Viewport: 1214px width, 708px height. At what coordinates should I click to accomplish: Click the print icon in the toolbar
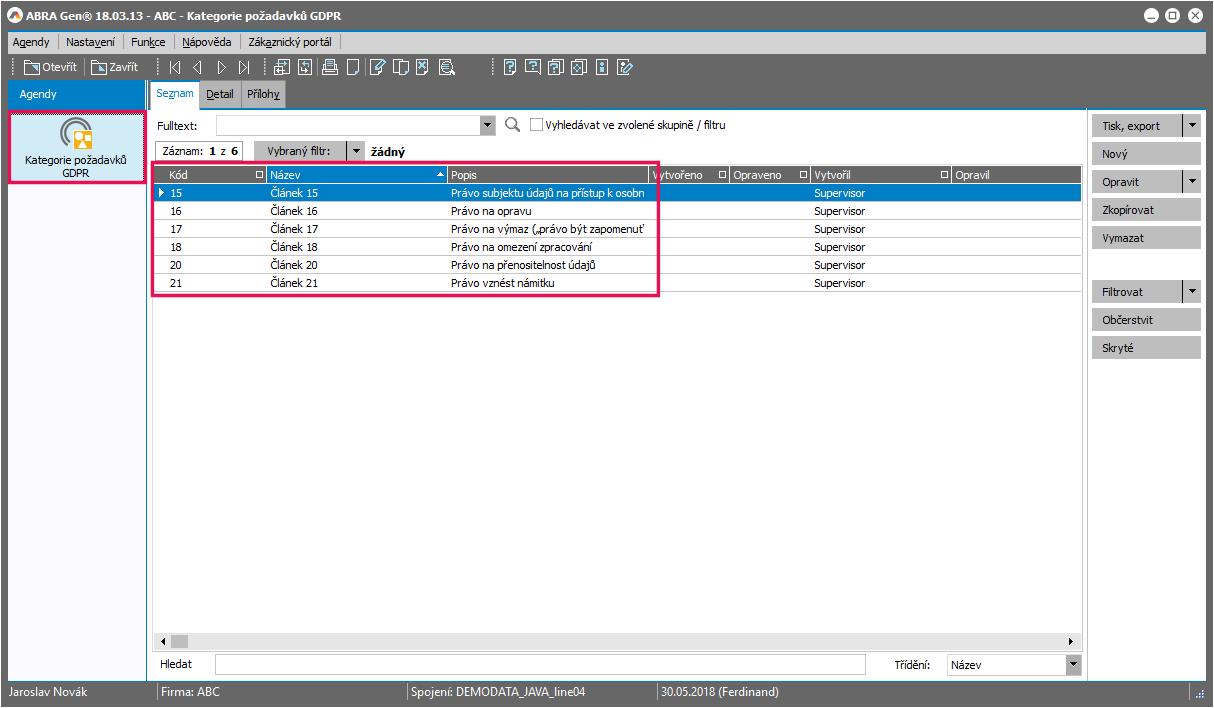[x=329, y=68]
